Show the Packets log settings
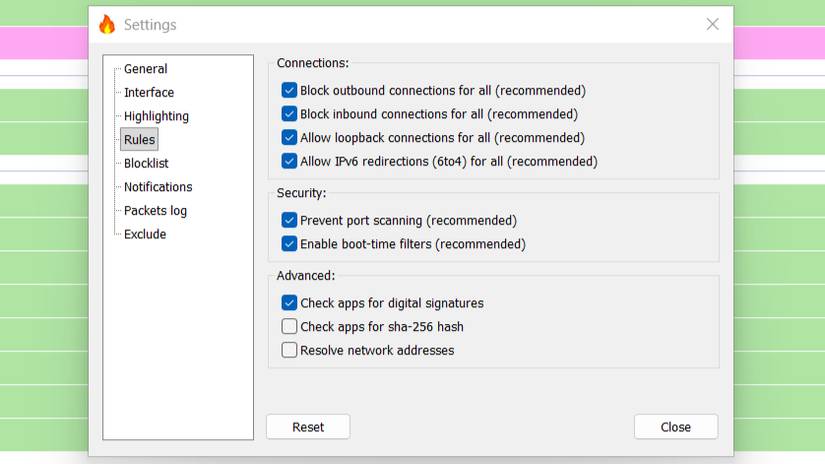825x464 pixels. tap(155, 211)
